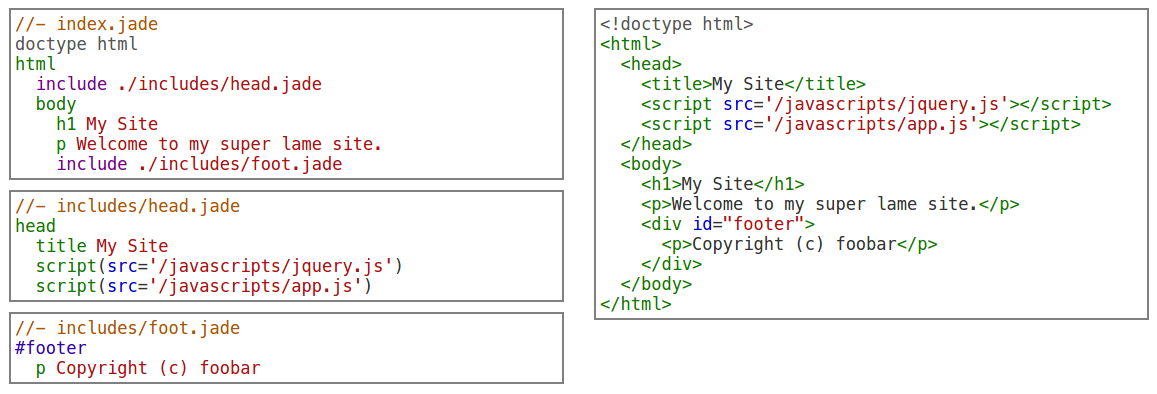This screenshot has height=394, width=1157.
Task: Click the '//- includes/foot.jade' comment
Action: pos(128,328)
